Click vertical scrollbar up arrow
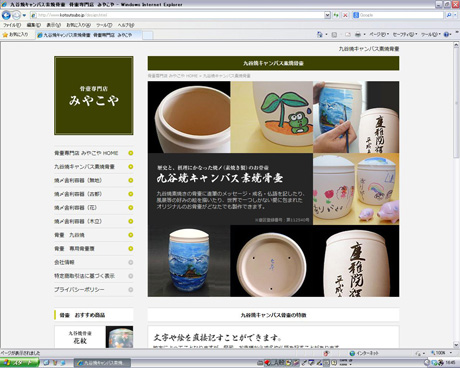 tap(456, 45)
